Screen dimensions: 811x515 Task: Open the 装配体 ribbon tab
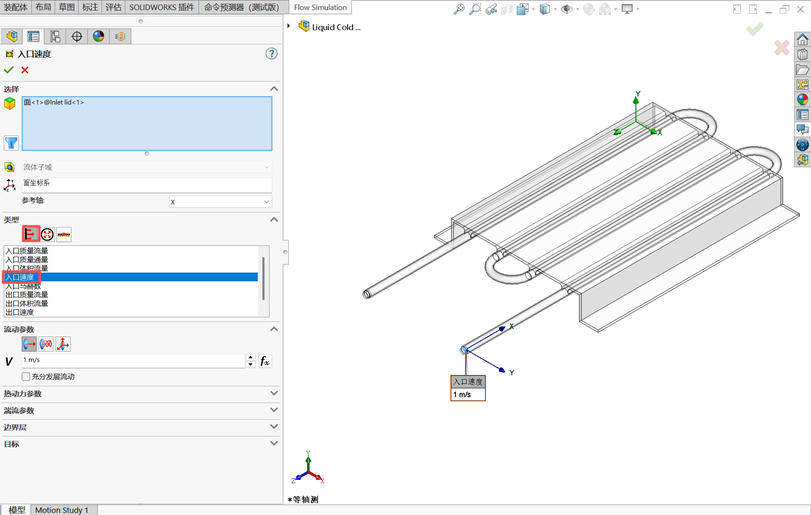point(16,7)
